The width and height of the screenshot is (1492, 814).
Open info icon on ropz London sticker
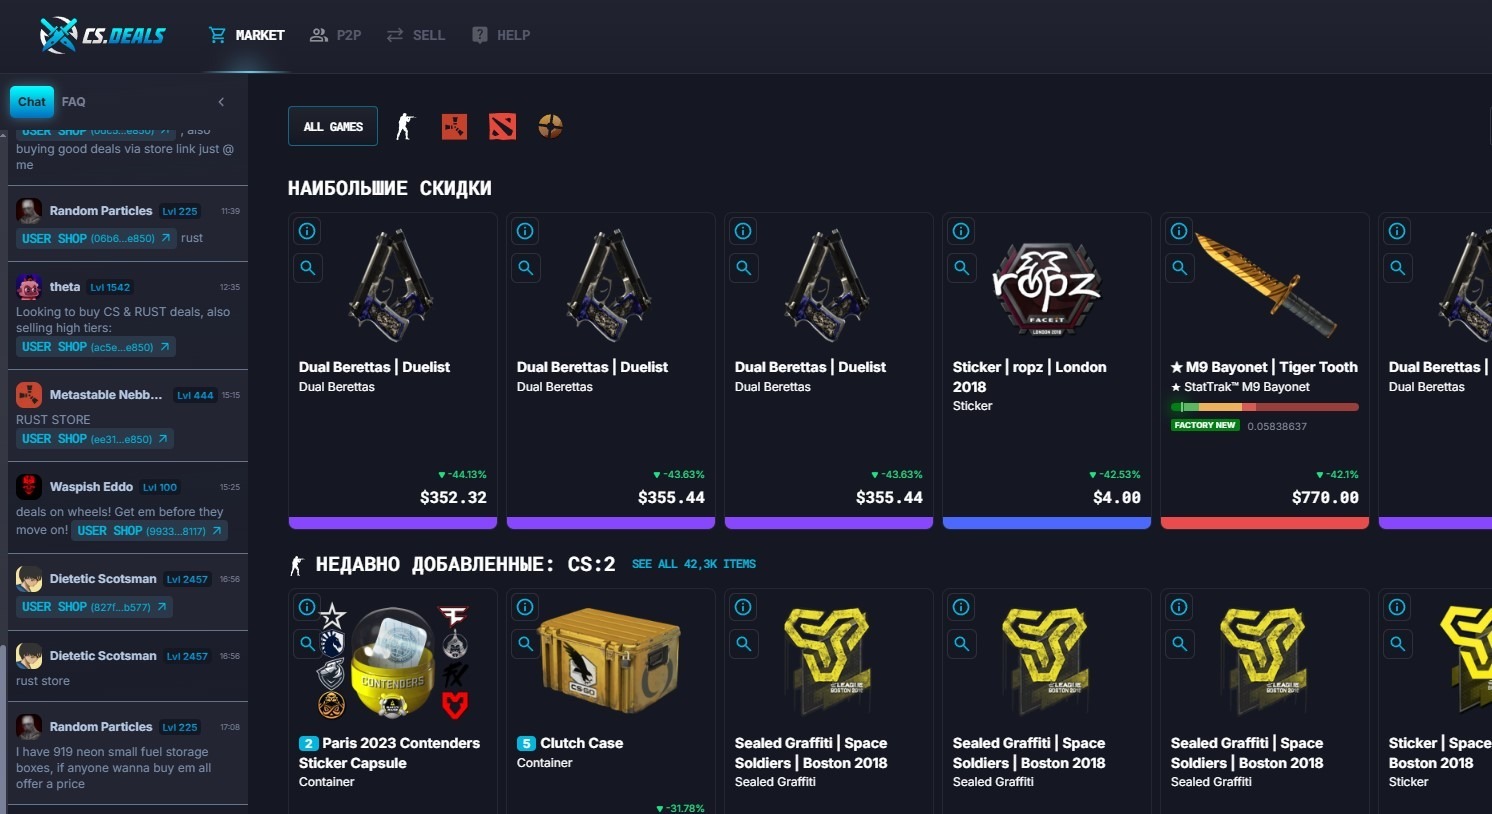(961, 231)
